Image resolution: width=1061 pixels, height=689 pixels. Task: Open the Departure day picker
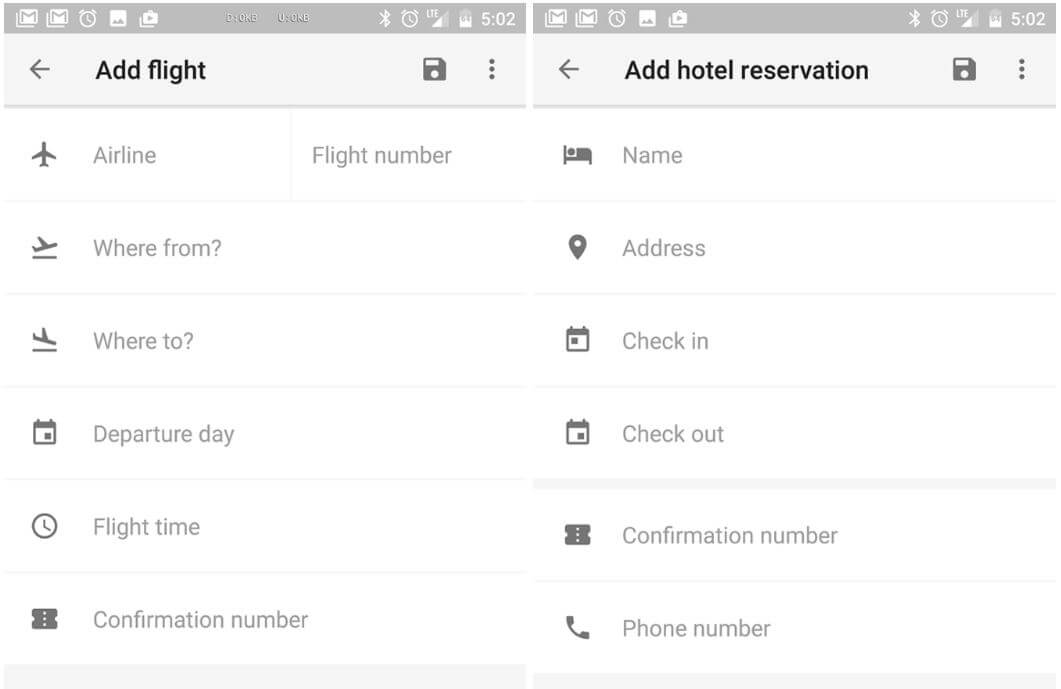pyautogui.click(x=280, y=434)
